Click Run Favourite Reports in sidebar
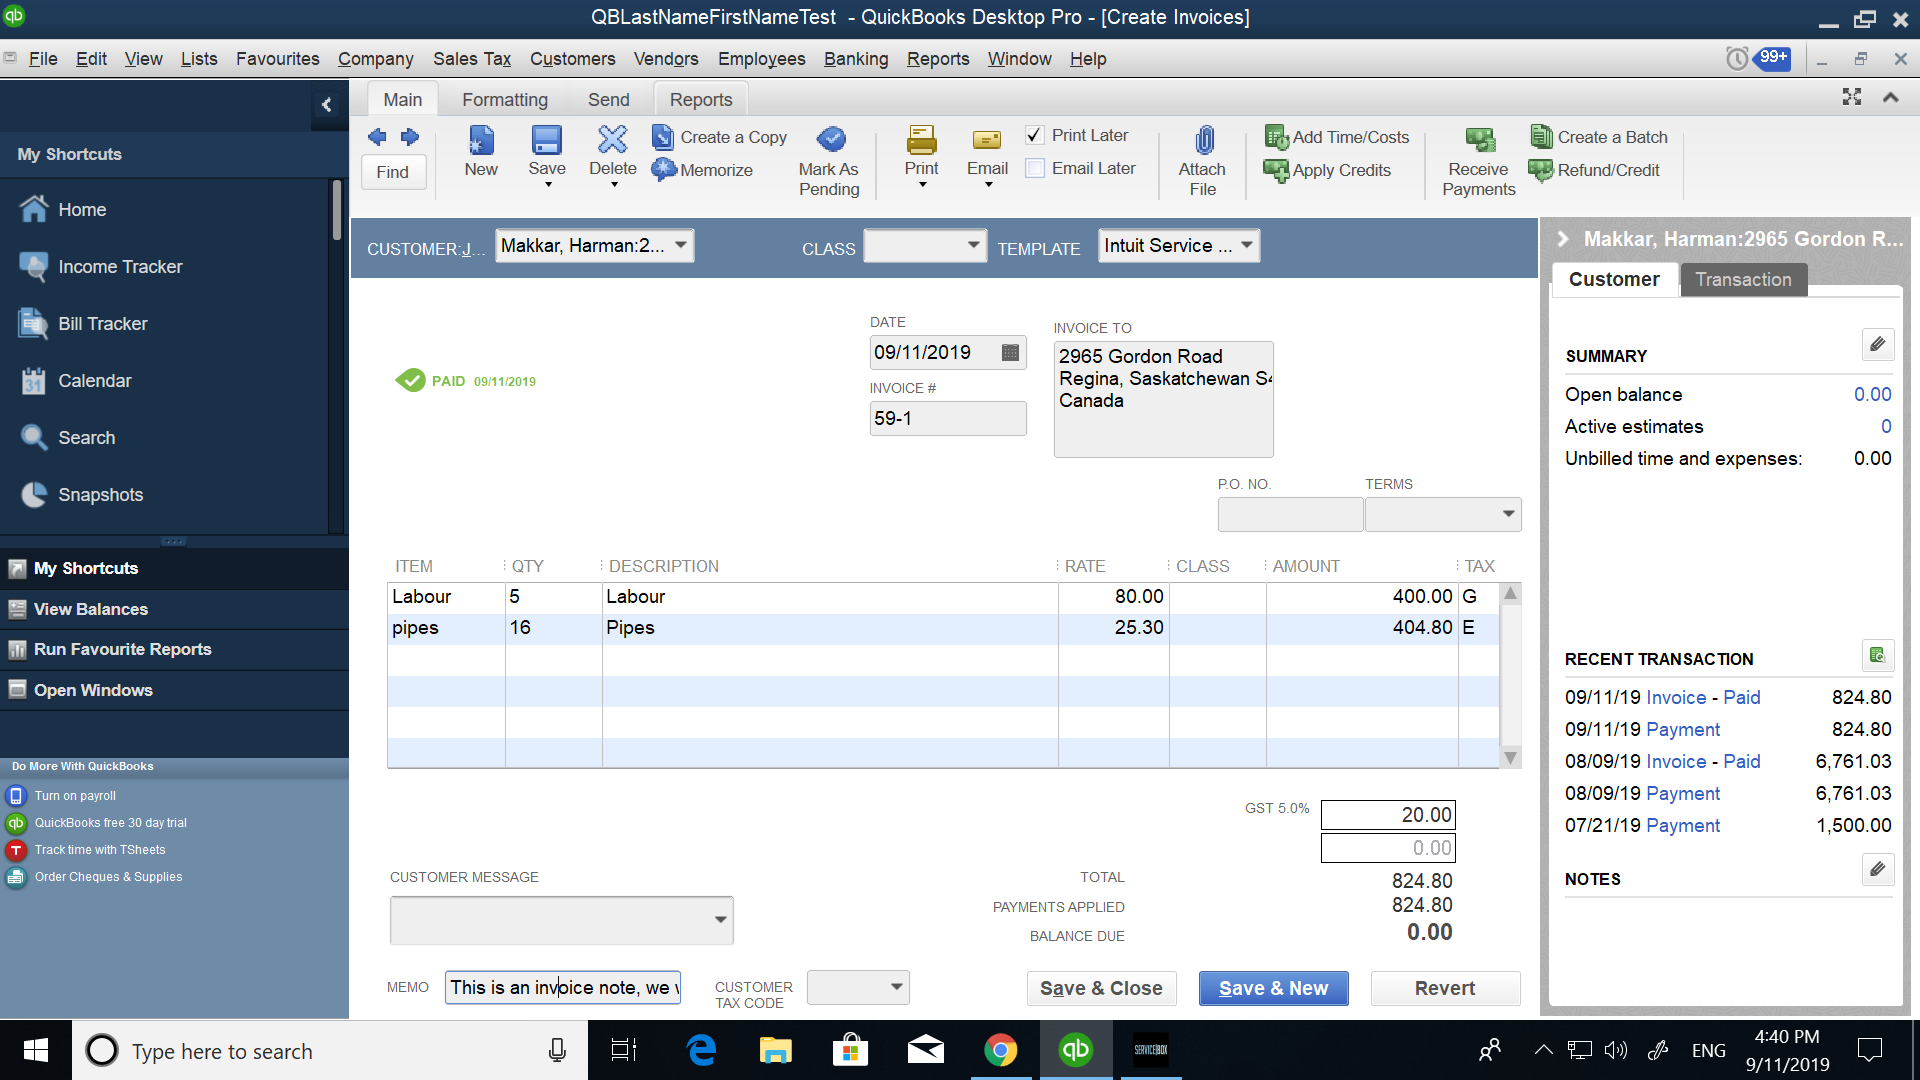This screenshot has height=1080, width=1920. point(122,650)
